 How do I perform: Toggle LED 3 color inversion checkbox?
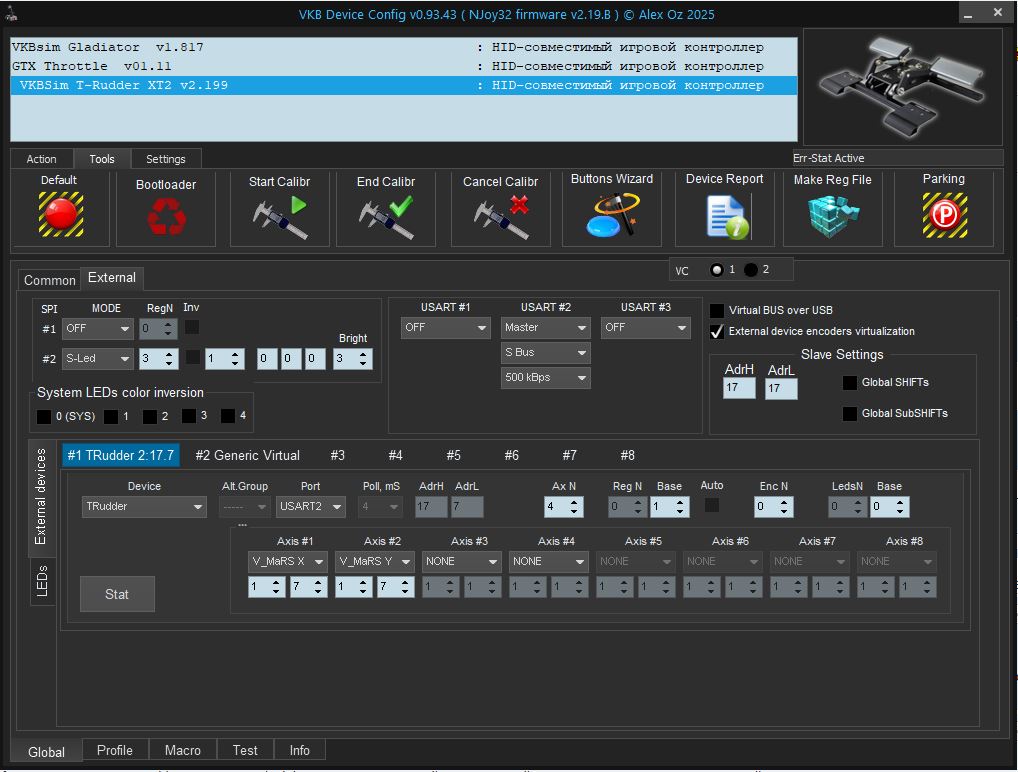189,416
